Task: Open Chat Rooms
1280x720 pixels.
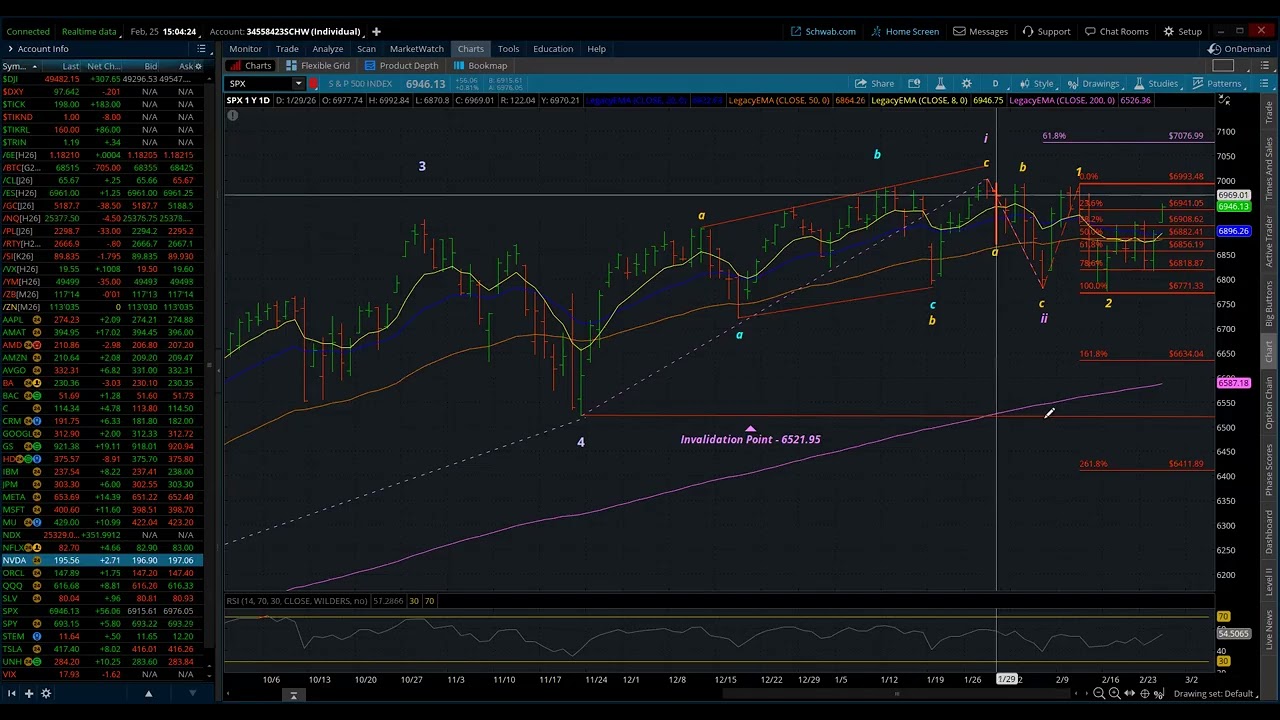Action: (x=1116, y=31)
